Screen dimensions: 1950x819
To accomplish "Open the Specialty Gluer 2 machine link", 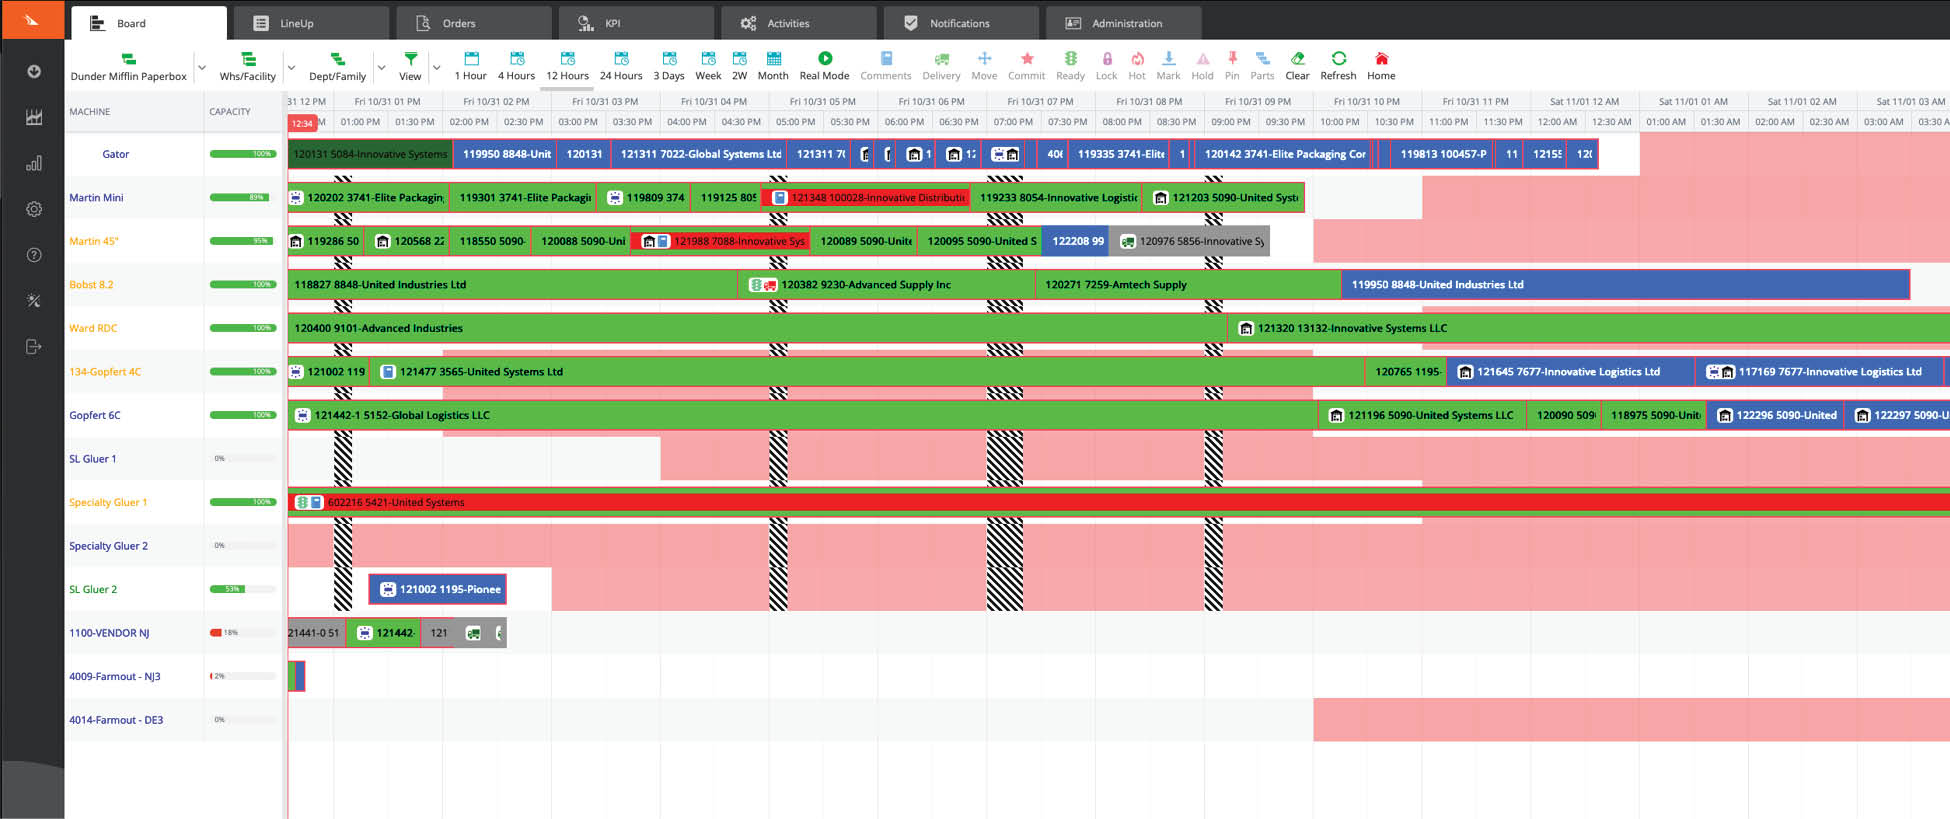I will [108, 546].
